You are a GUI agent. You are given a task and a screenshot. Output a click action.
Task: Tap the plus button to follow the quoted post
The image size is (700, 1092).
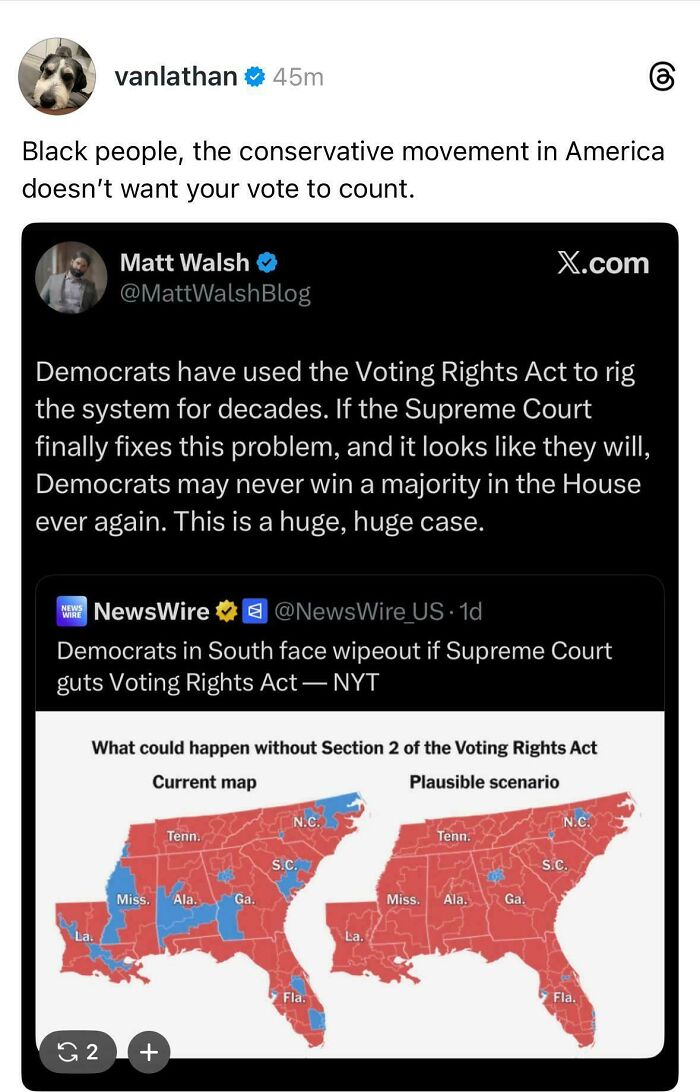149,1052
